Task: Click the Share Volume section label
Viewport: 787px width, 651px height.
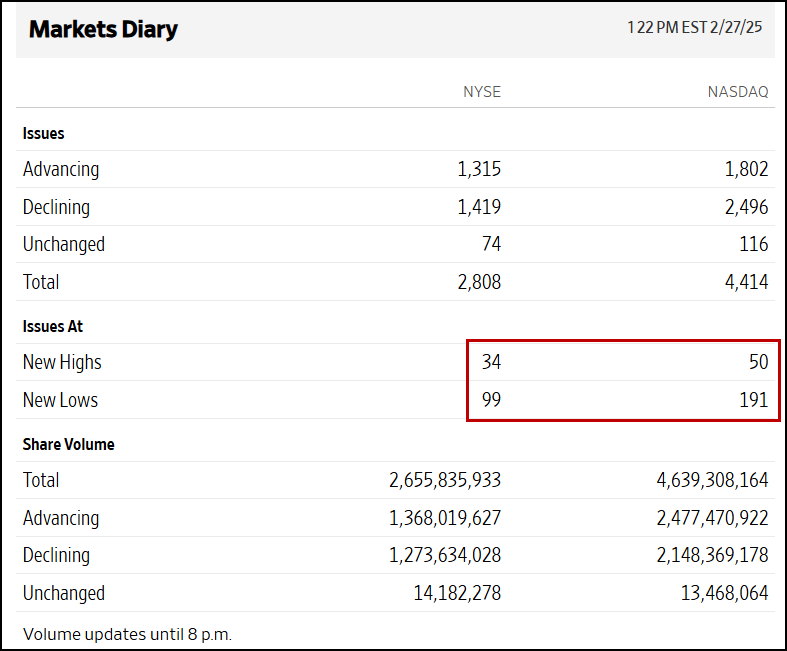Action: 68,444
